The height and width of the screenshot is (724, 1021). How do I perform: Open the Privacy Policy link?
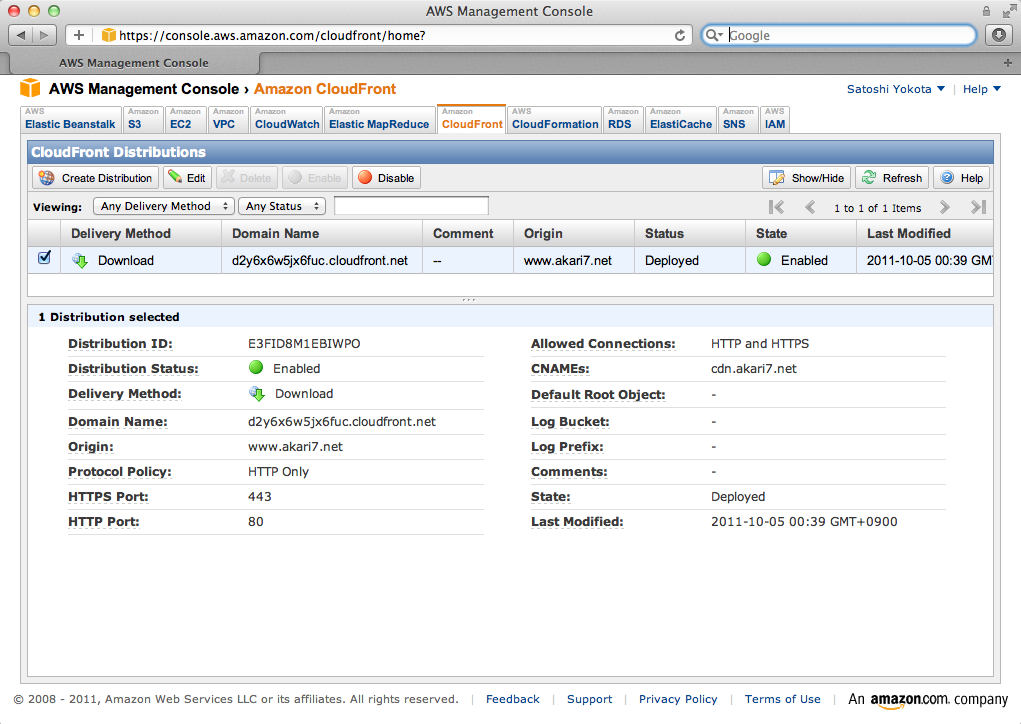pos(678,699)
